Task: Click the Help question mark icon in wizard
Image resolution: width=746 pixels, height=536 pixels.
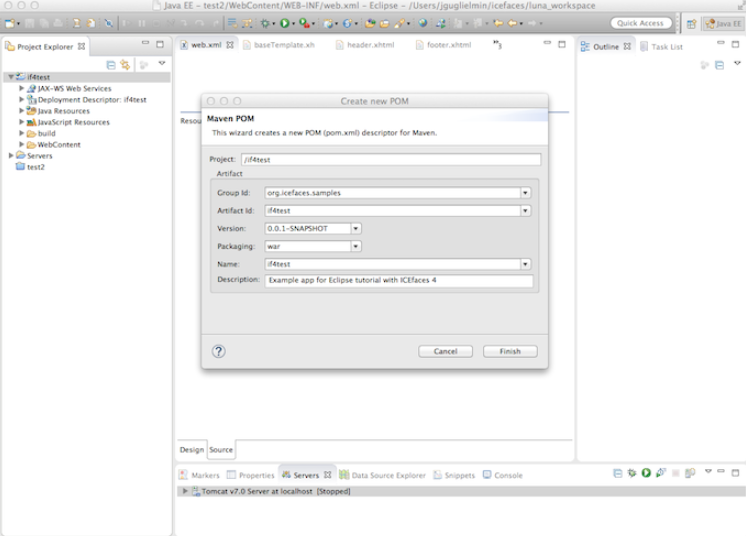Action: coord(219,351)
